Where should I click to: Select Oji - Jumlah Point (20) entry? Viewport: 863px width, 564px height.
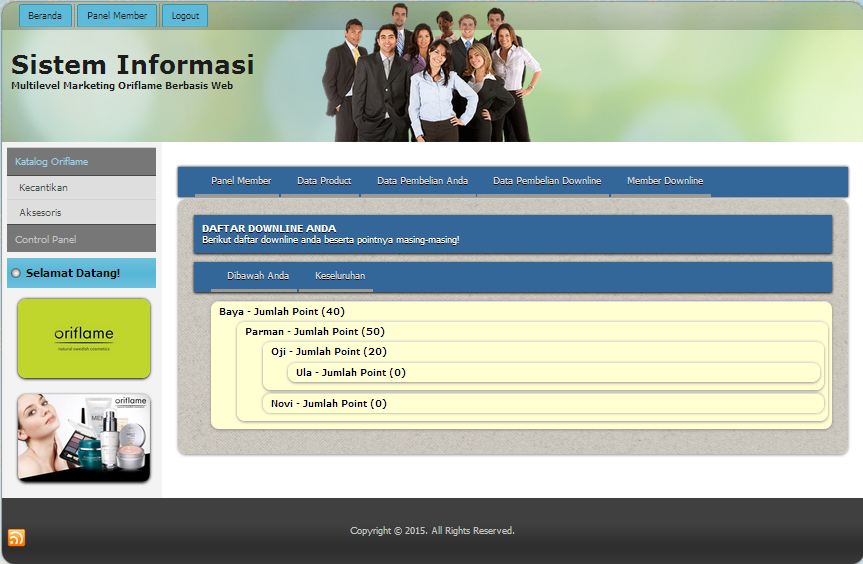pos(329,352)
